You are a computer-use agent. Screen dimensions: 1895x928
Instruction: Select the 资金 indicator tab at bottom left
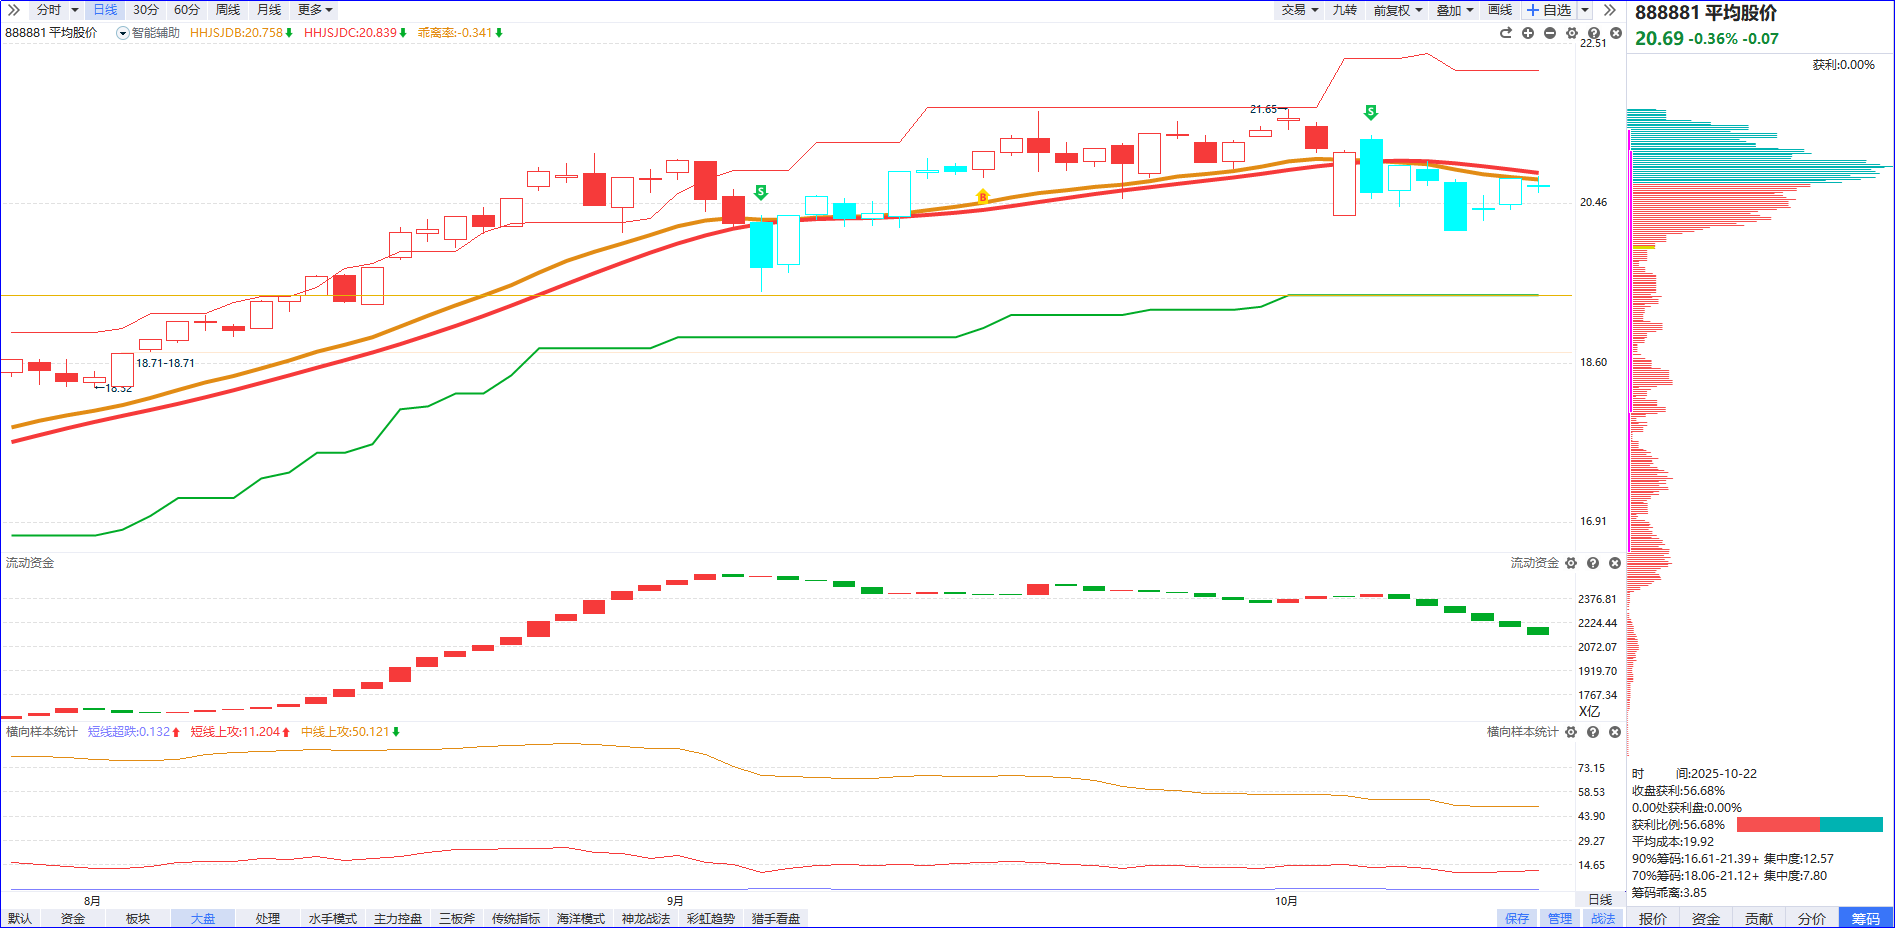(x=73, y=919)
